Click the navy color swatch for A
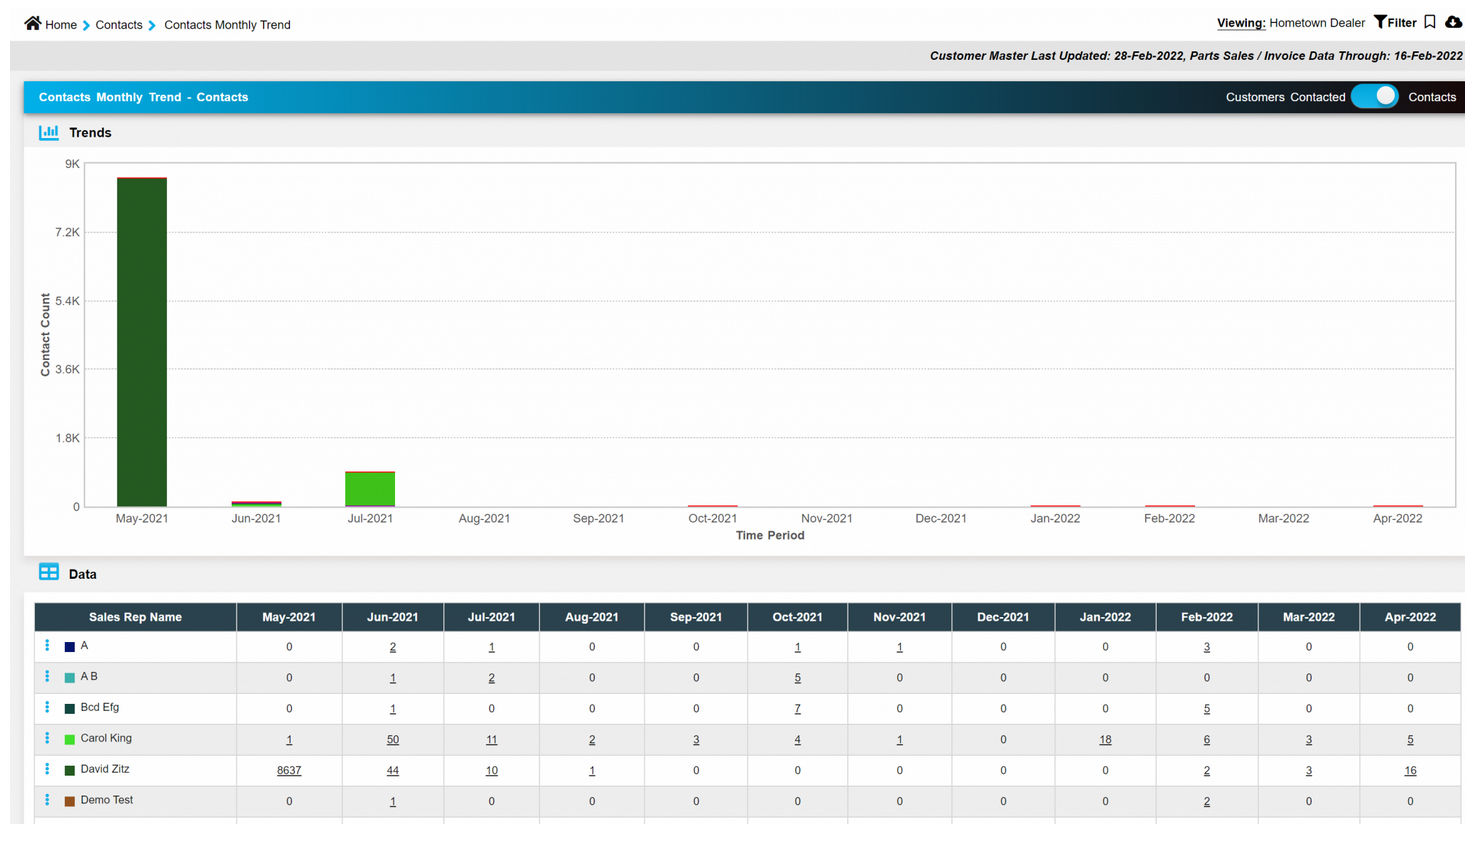The width and height of the screenshot is (1479, 845). pyautogui.click(x=70, y=647)
